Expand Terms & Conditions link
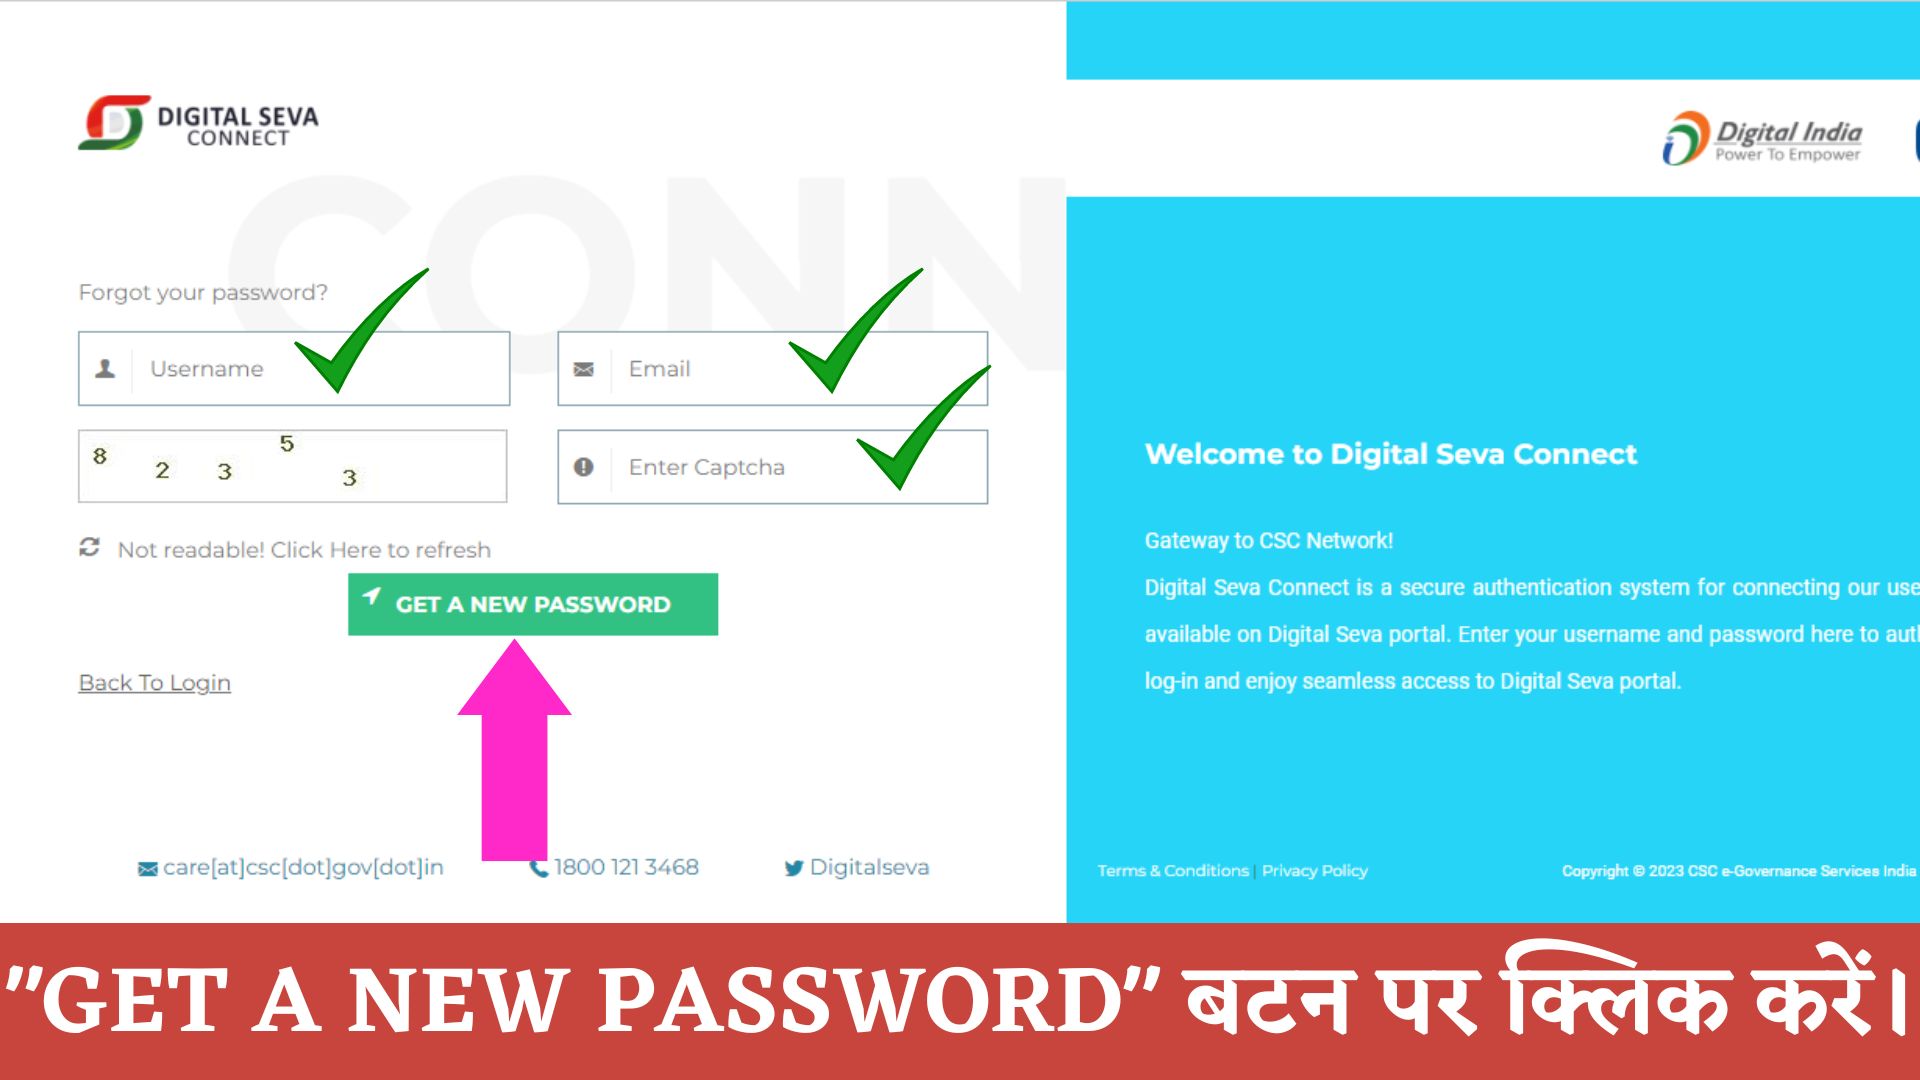The height and width of the screenshot is (1080, 1920). 1174,870
